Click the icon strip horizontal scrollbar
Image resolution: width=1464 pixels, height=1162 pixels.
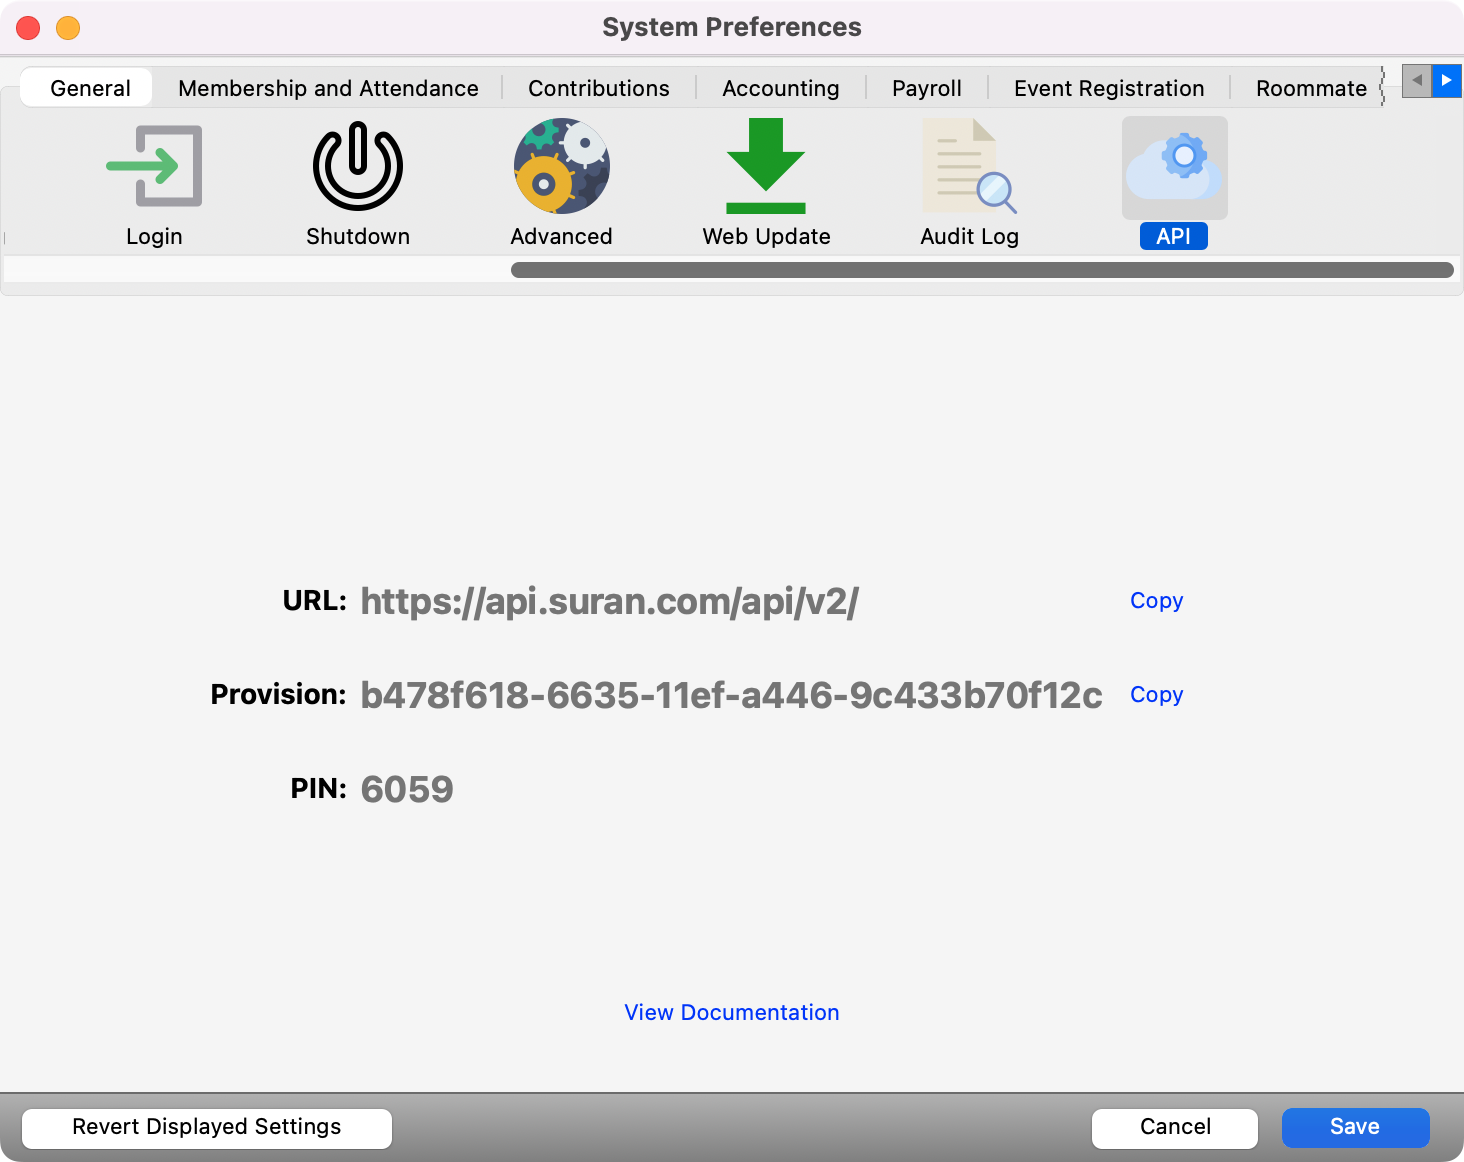pyautogui.click(x=981, y=270)
